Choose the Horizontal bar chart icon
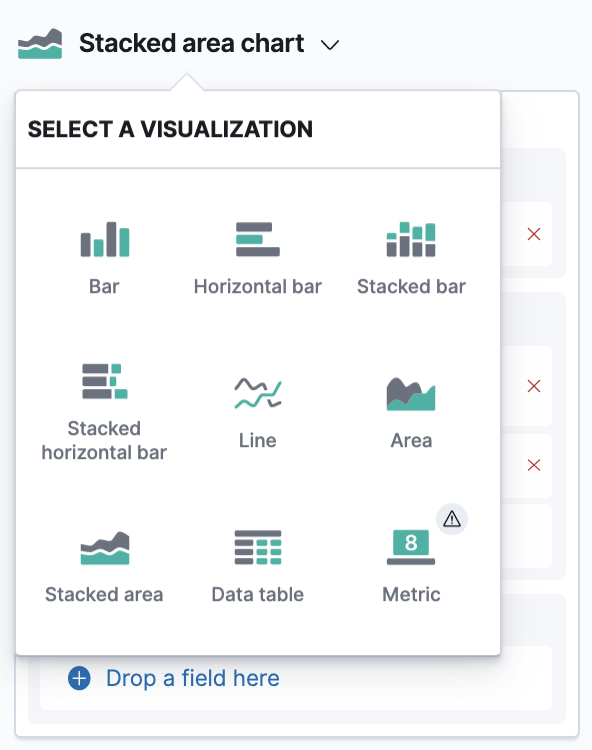Screen dimensions: 592x750 [258, 239]
